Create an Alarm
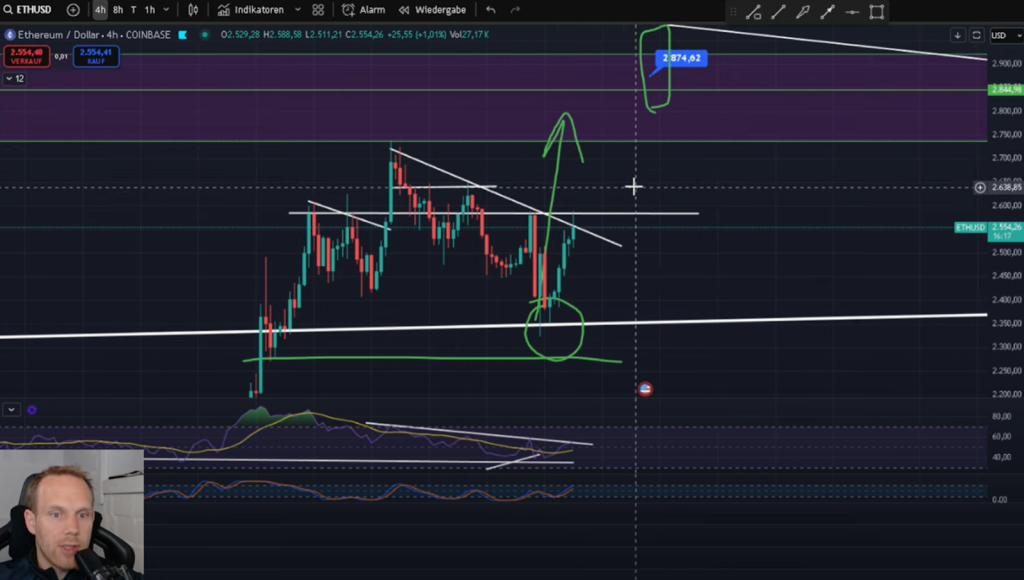Screen dimensions: 1024x580 [x=364, y=10]
